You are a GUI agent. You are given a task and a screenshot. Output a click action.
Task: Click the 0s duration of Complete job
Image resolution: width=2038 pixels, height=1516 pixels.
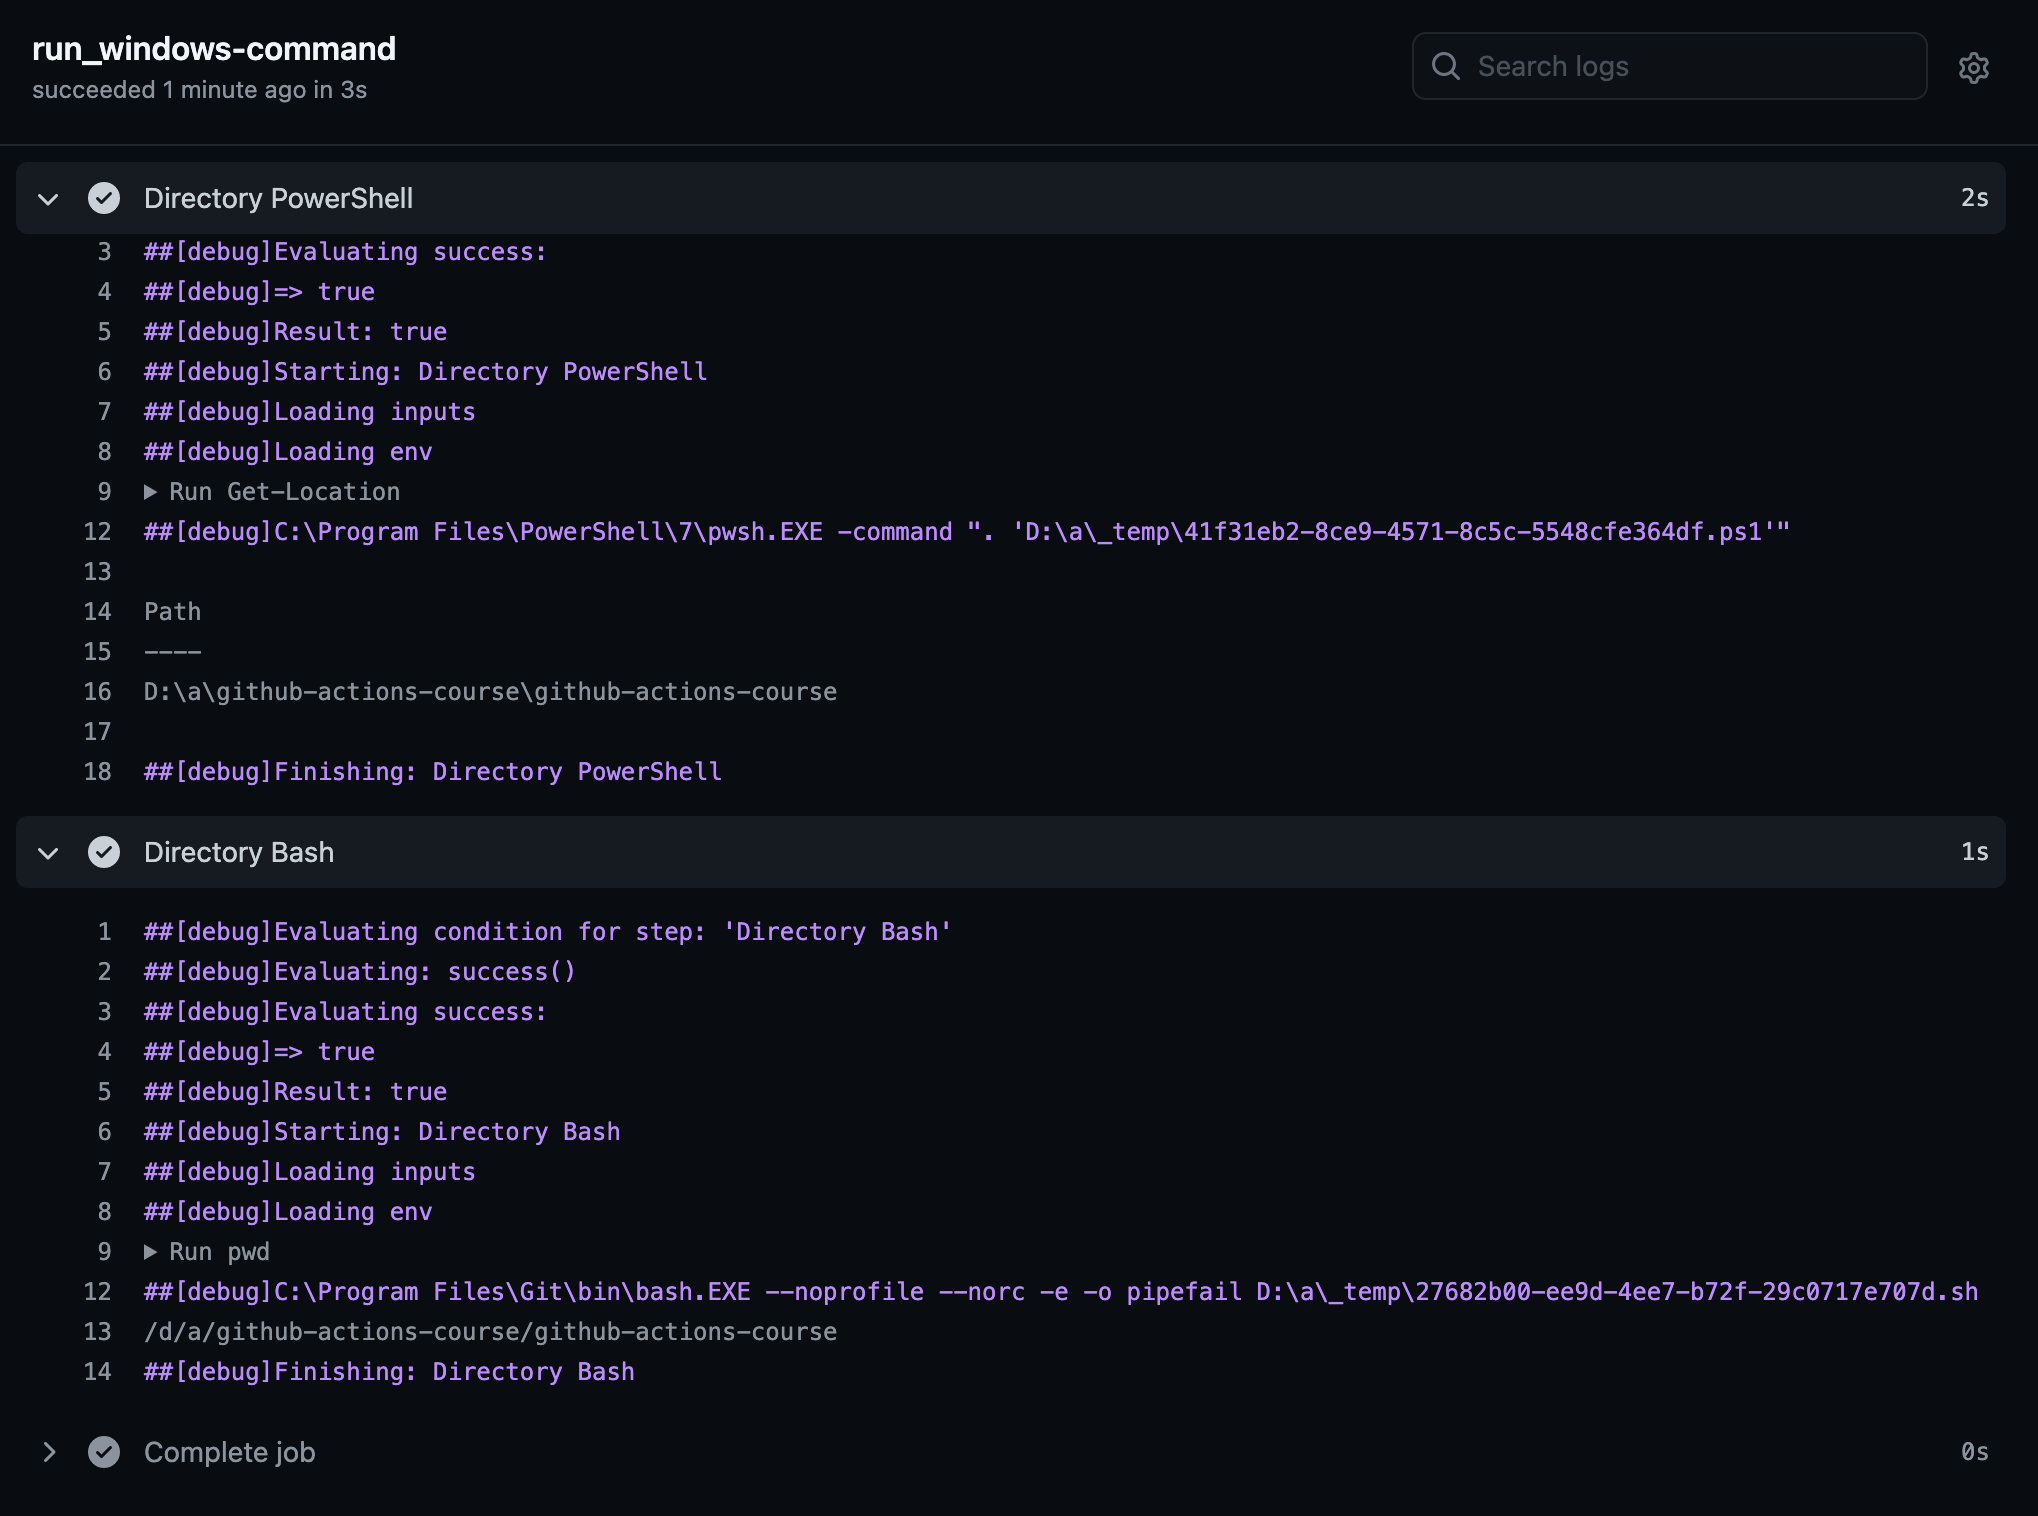tap(1974, 1452)
